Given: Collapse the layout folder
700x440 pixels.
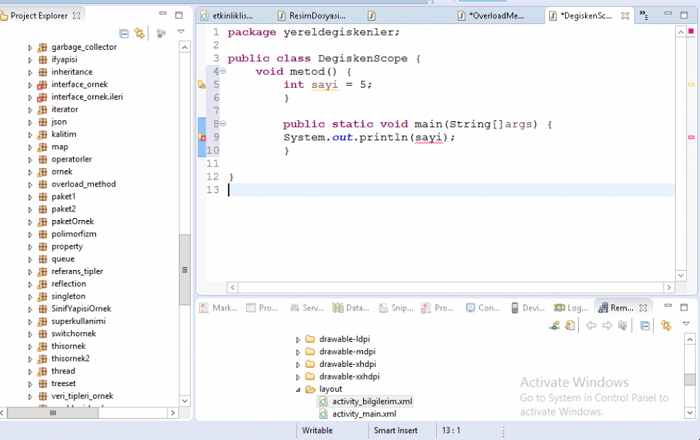Looking at the screenshot, I should coord(298,390).
